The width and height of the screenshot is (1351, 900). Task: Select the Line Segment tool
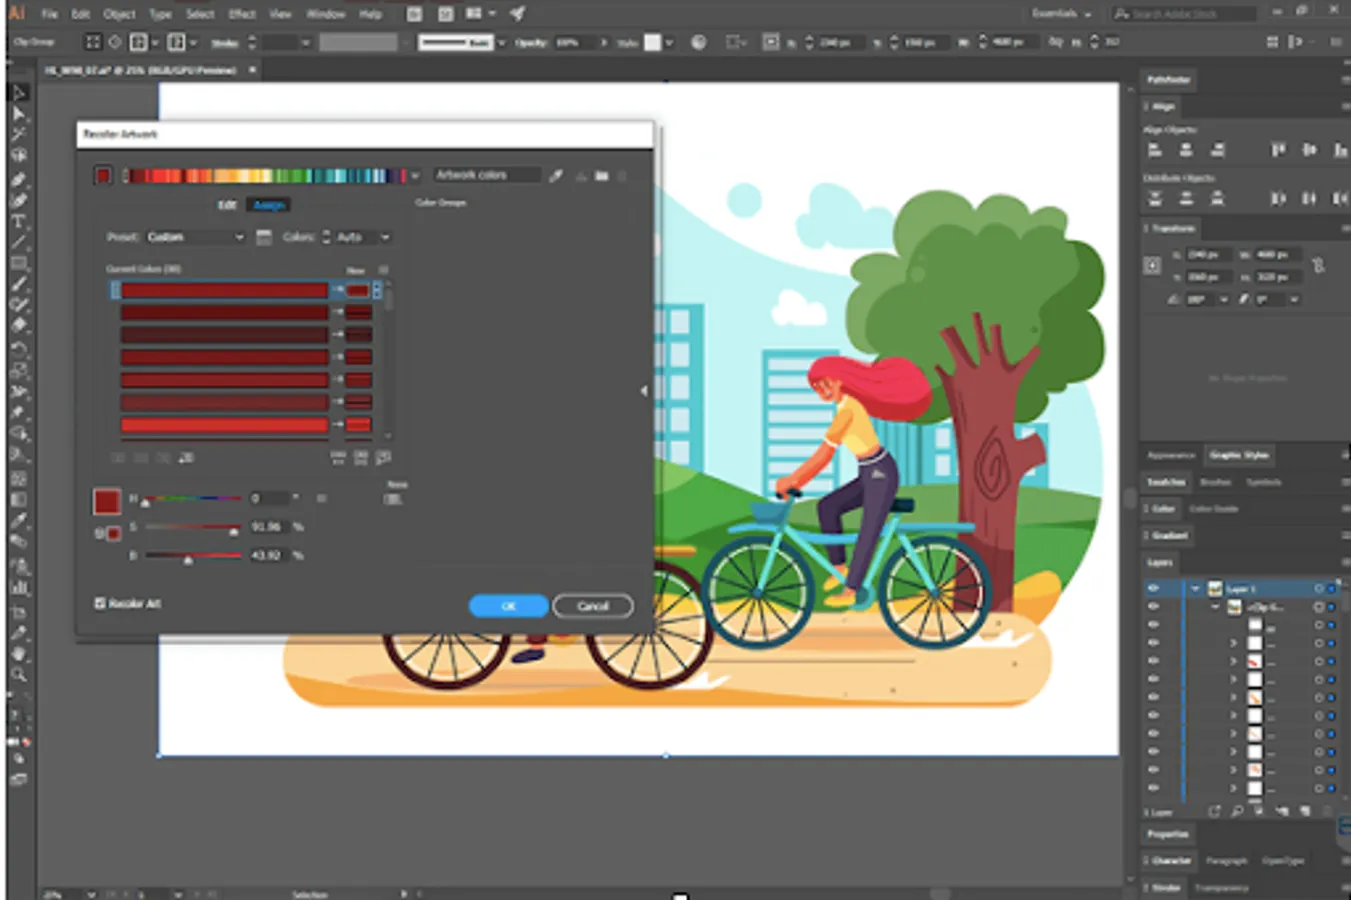tap(18, 242)
